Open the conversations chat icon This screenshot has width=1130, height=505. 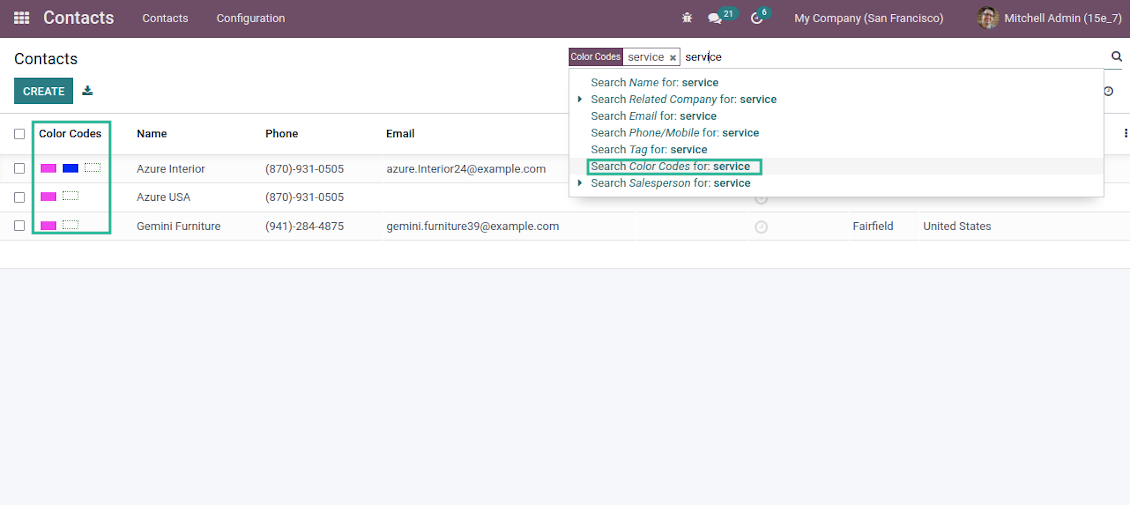[x=714, y=18]
